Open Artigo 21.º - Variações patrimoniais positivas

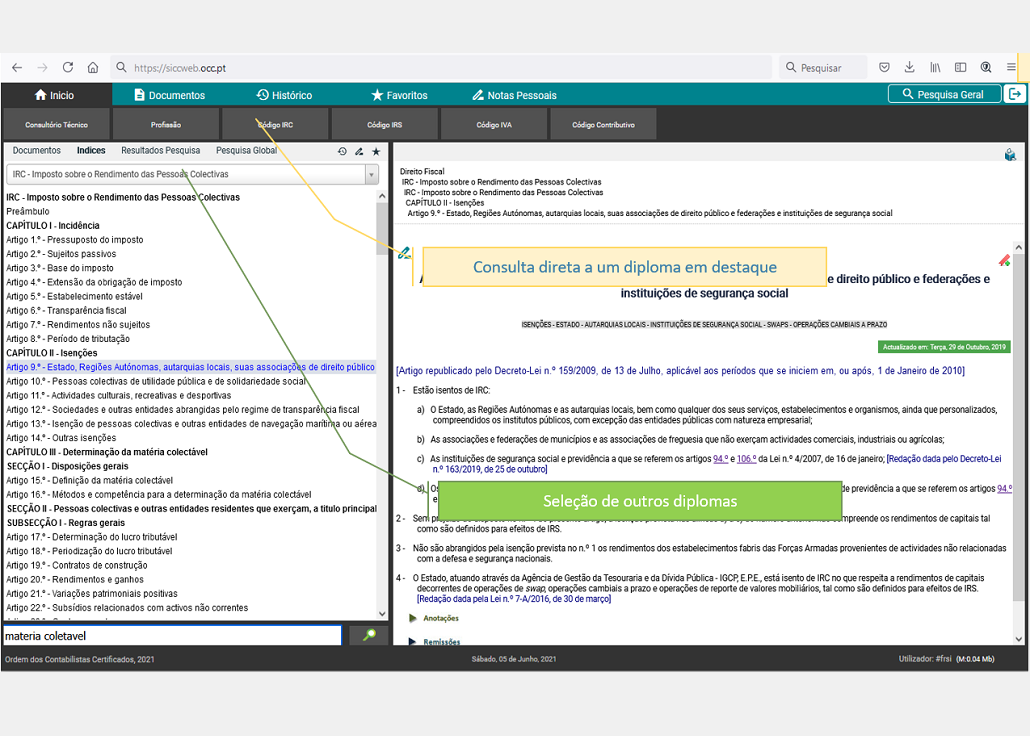click(92, 593)
